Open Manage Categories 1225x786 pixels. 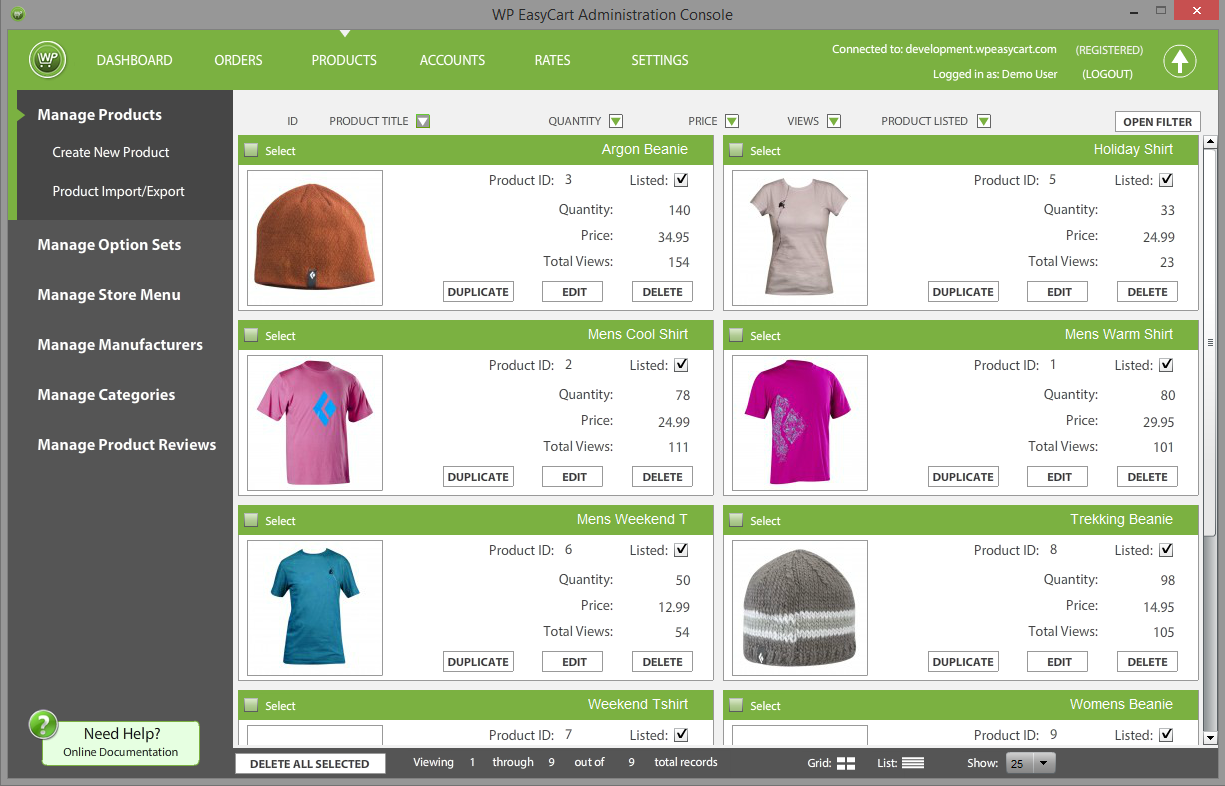point(106,395)
